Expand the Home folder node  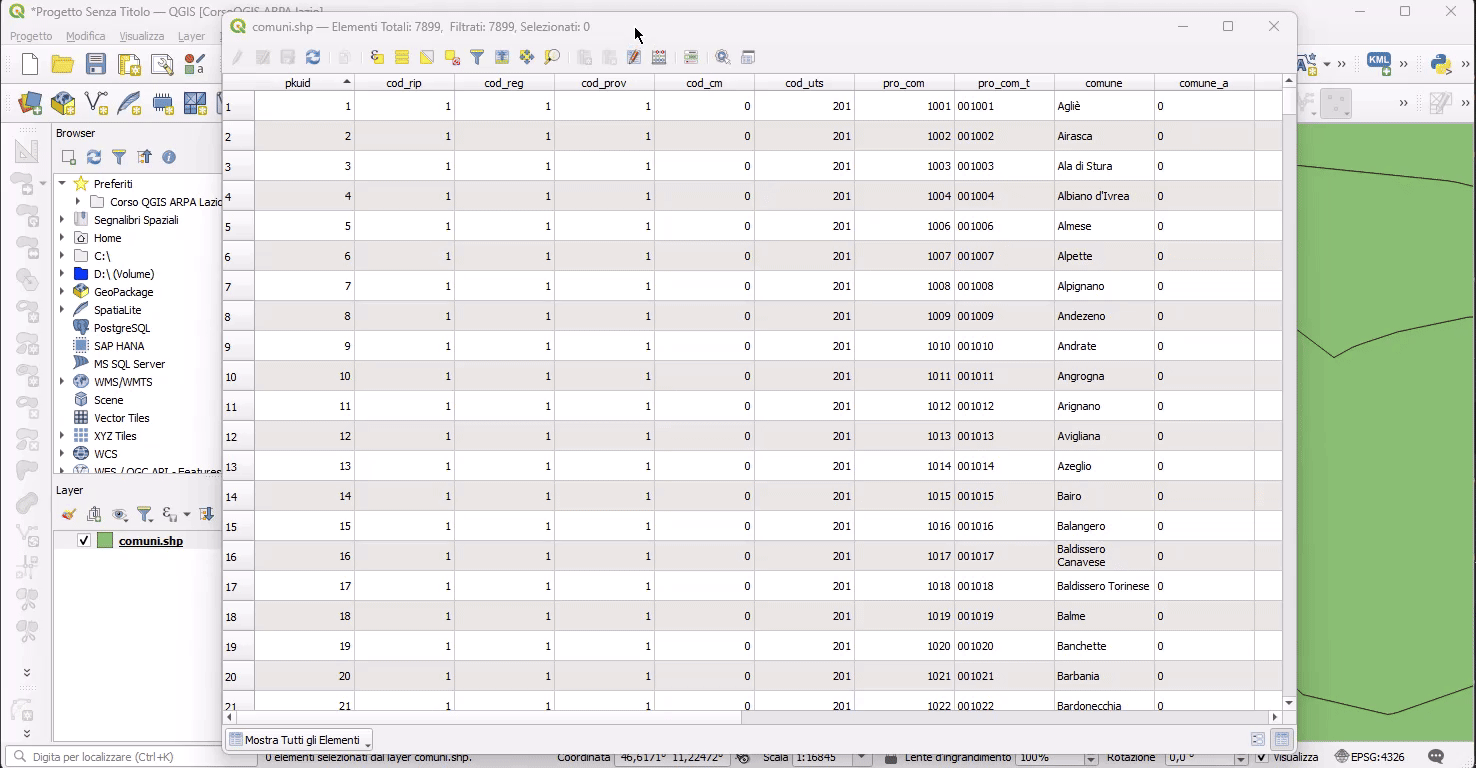point(62,238)
